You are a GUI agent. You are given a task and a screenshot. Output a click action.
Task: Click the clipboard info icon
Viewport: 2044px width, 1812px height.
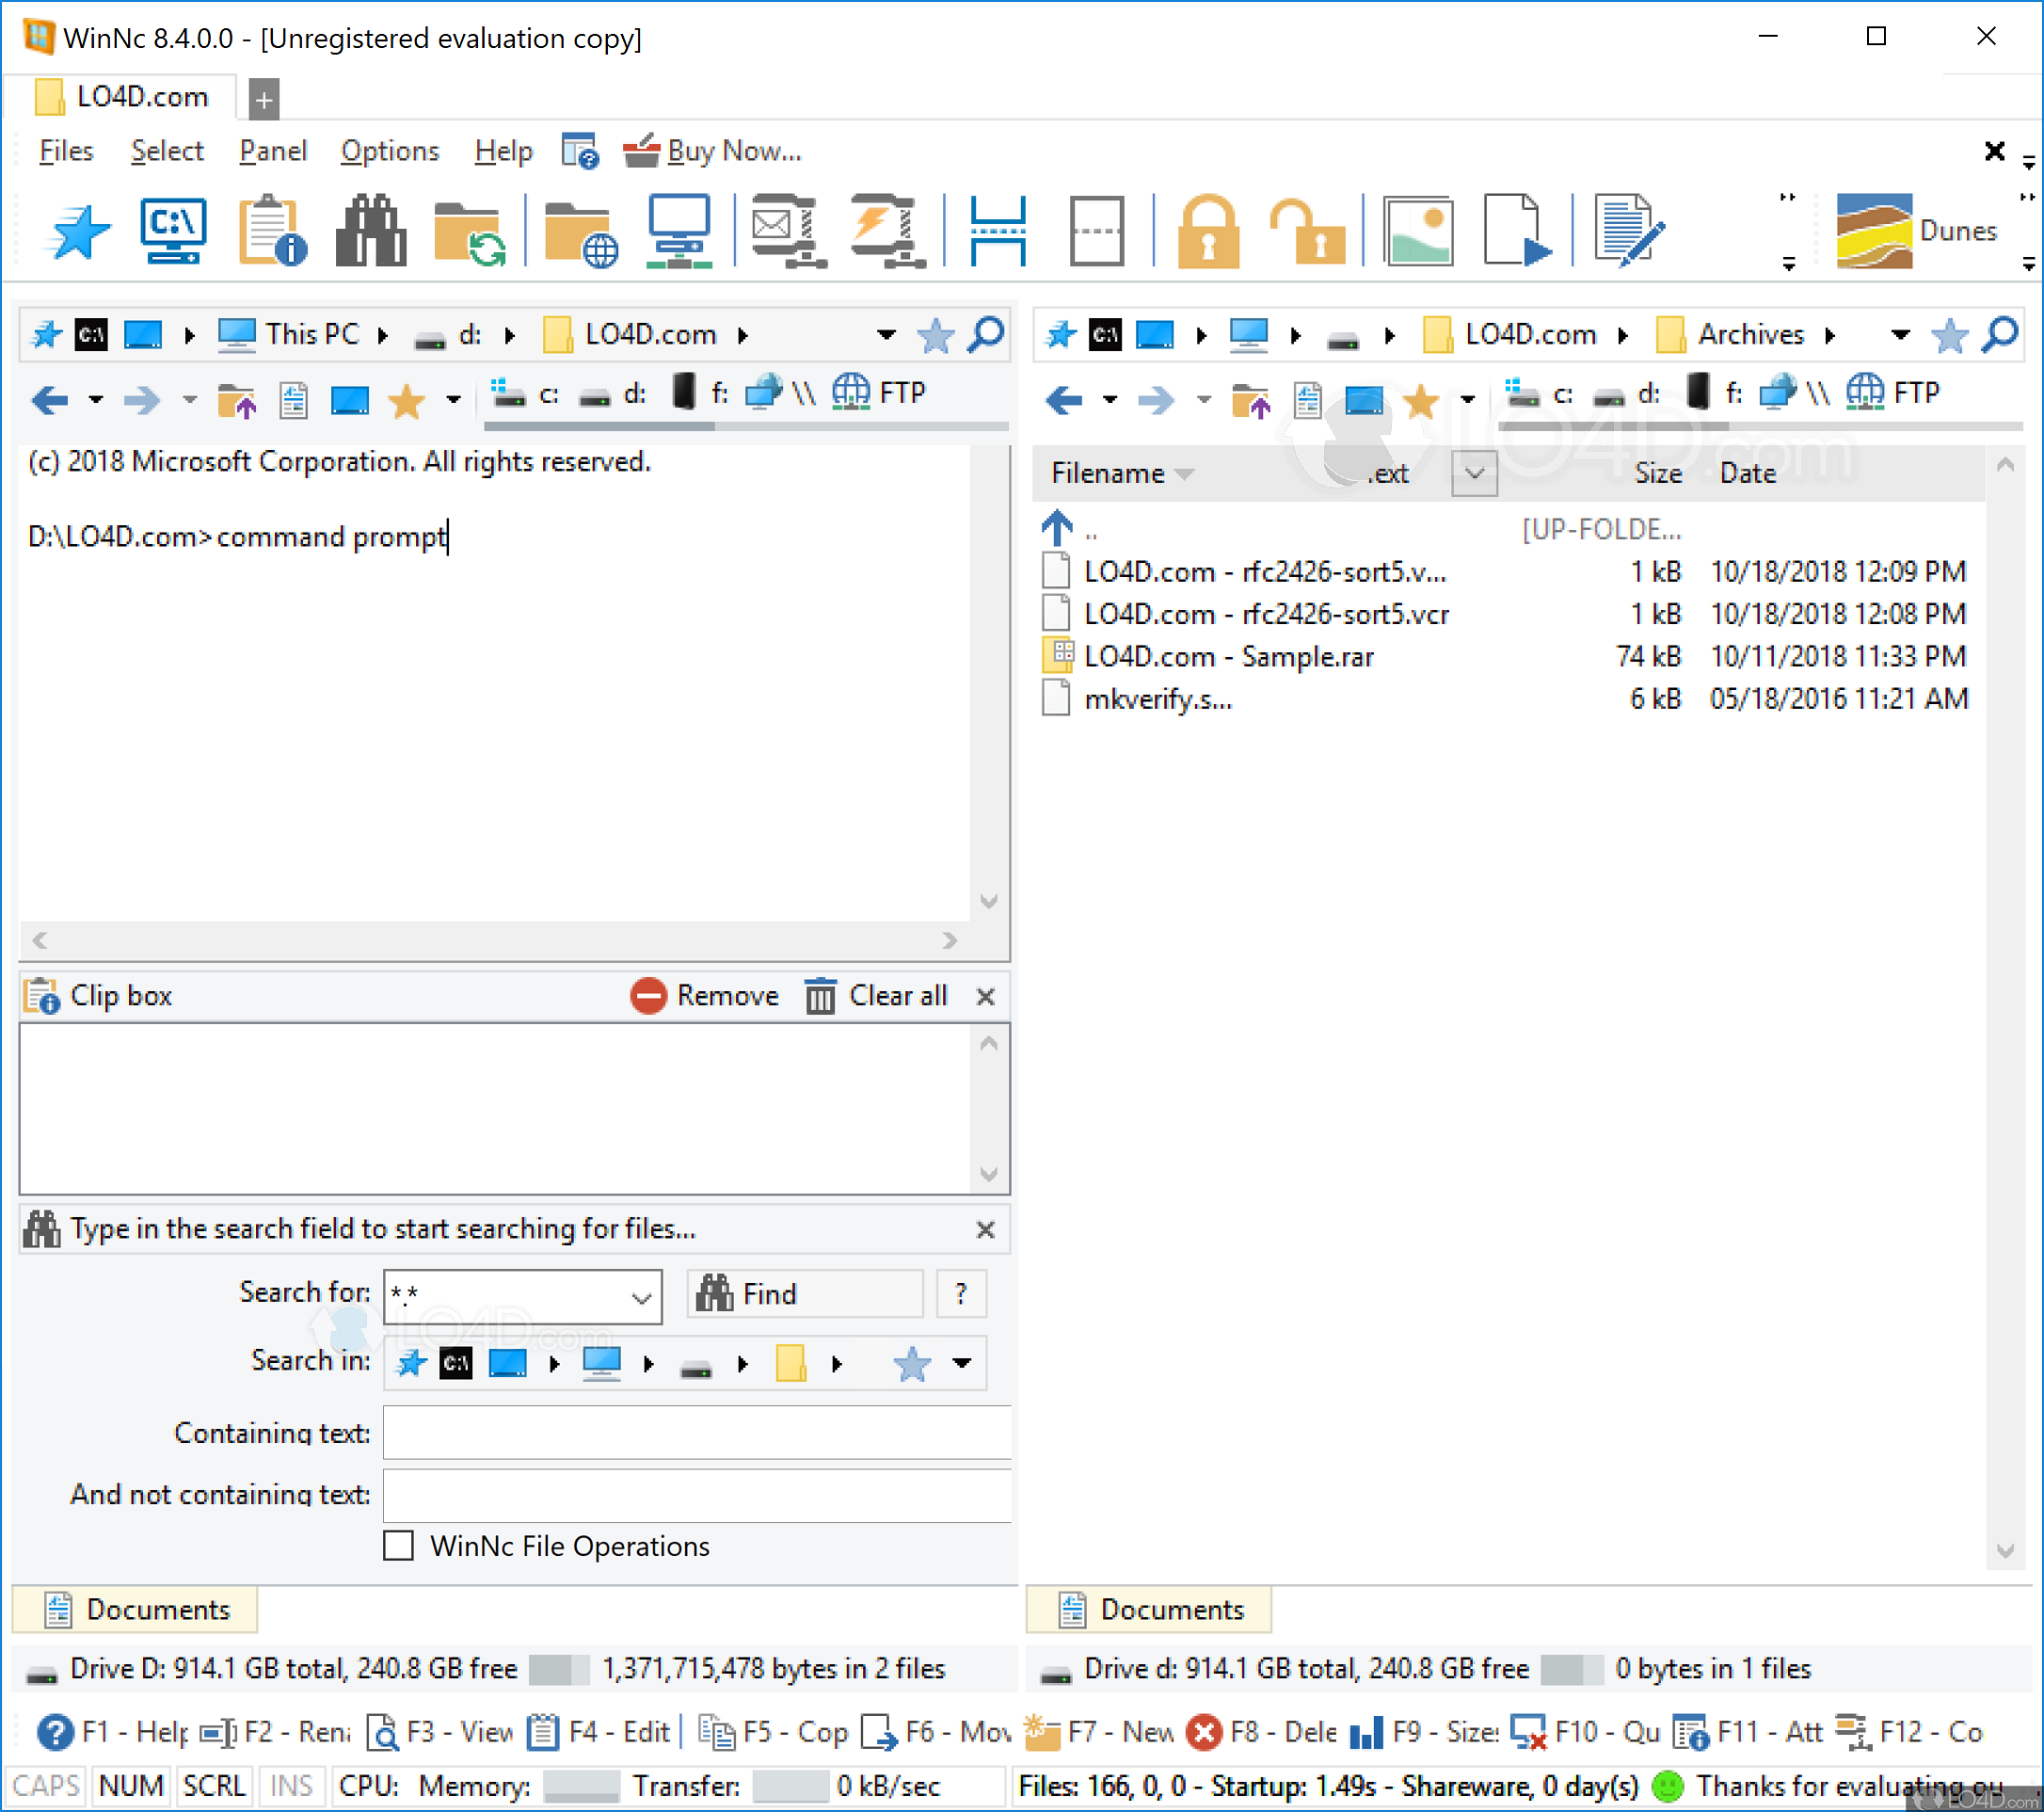click(270, 230)
